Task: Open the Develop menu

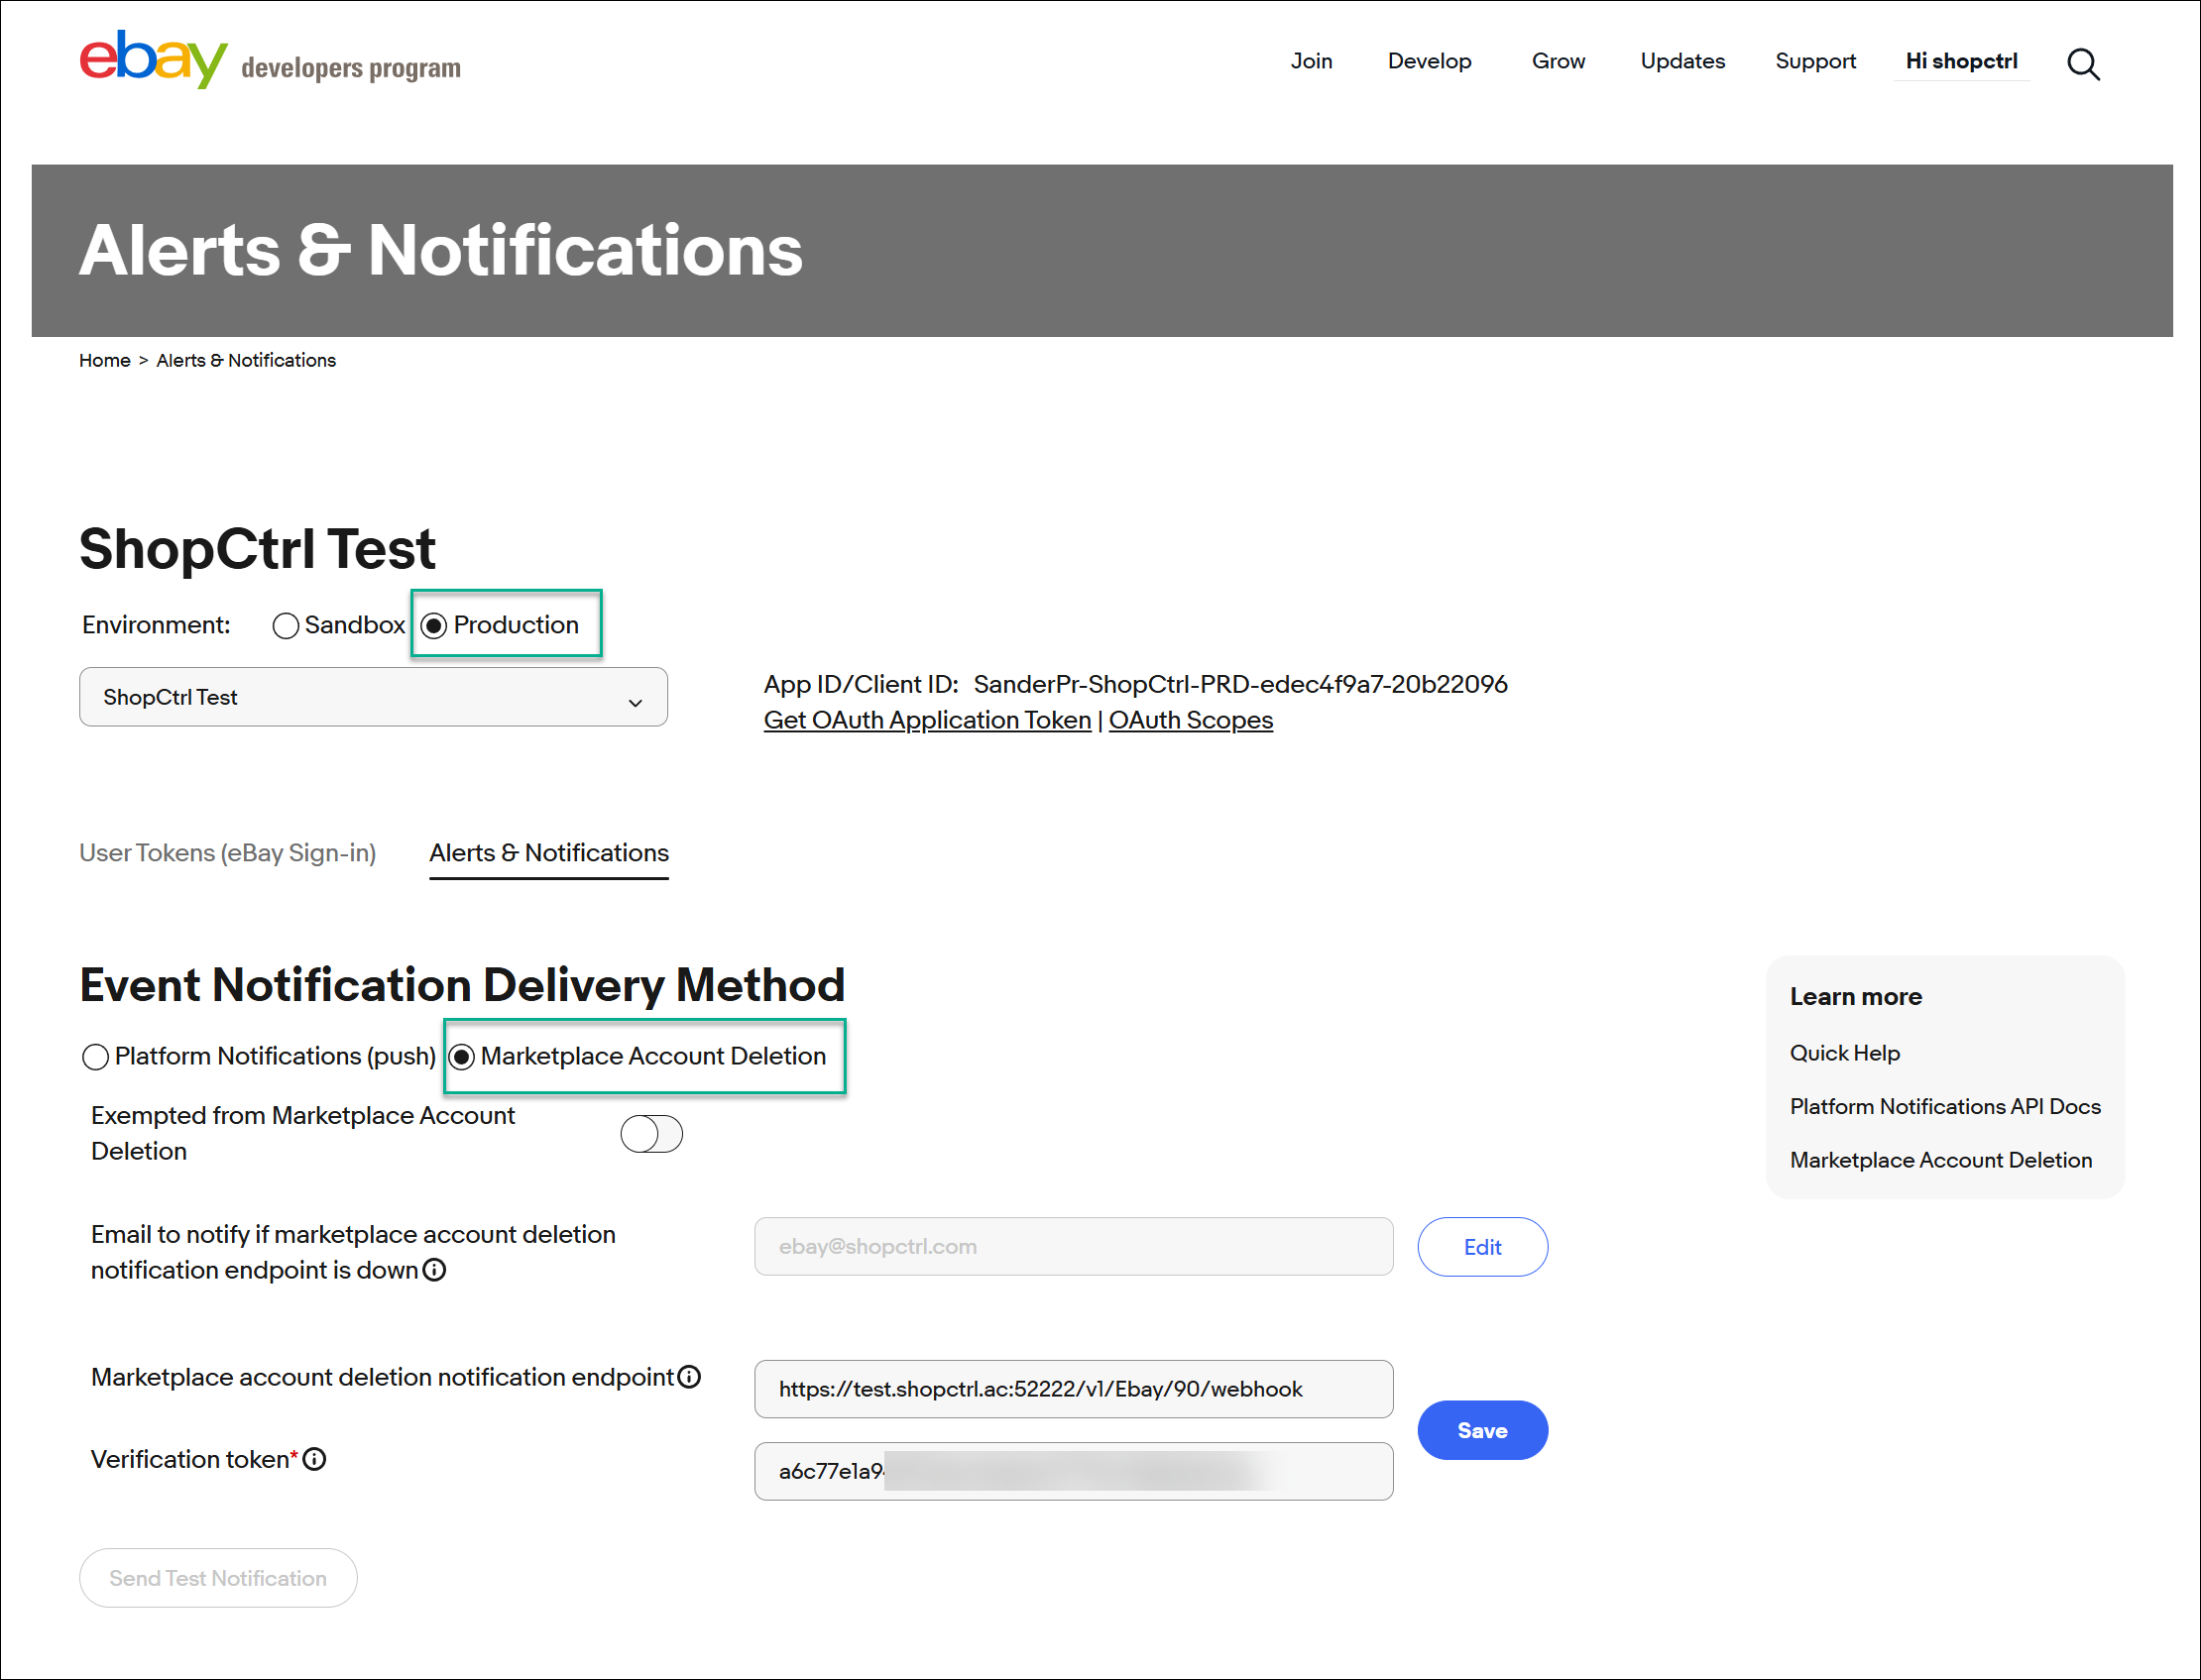Action: coord(1429,61)
